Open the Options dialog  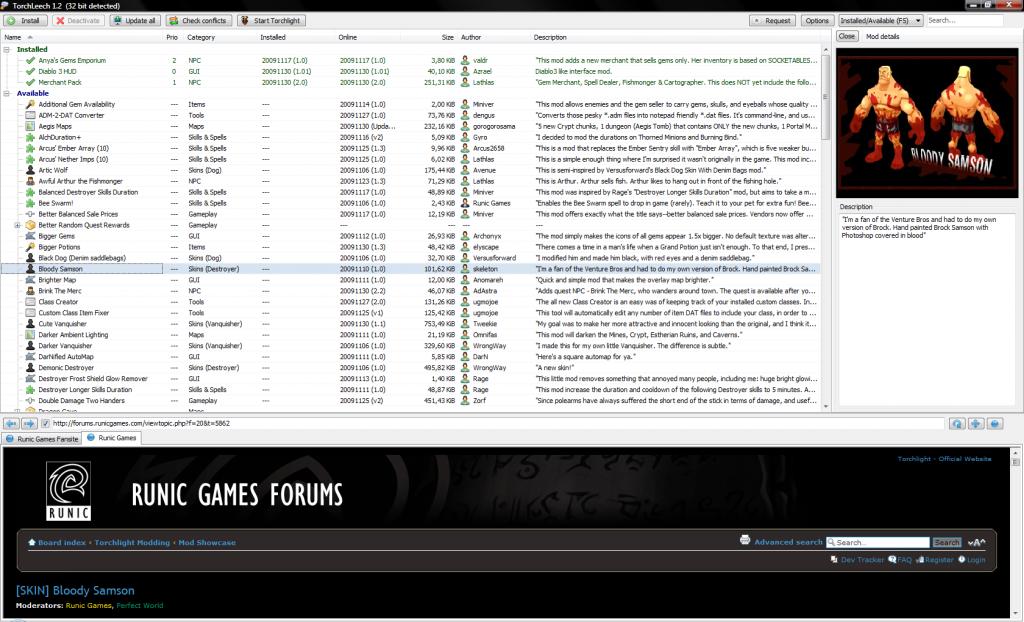816,20
